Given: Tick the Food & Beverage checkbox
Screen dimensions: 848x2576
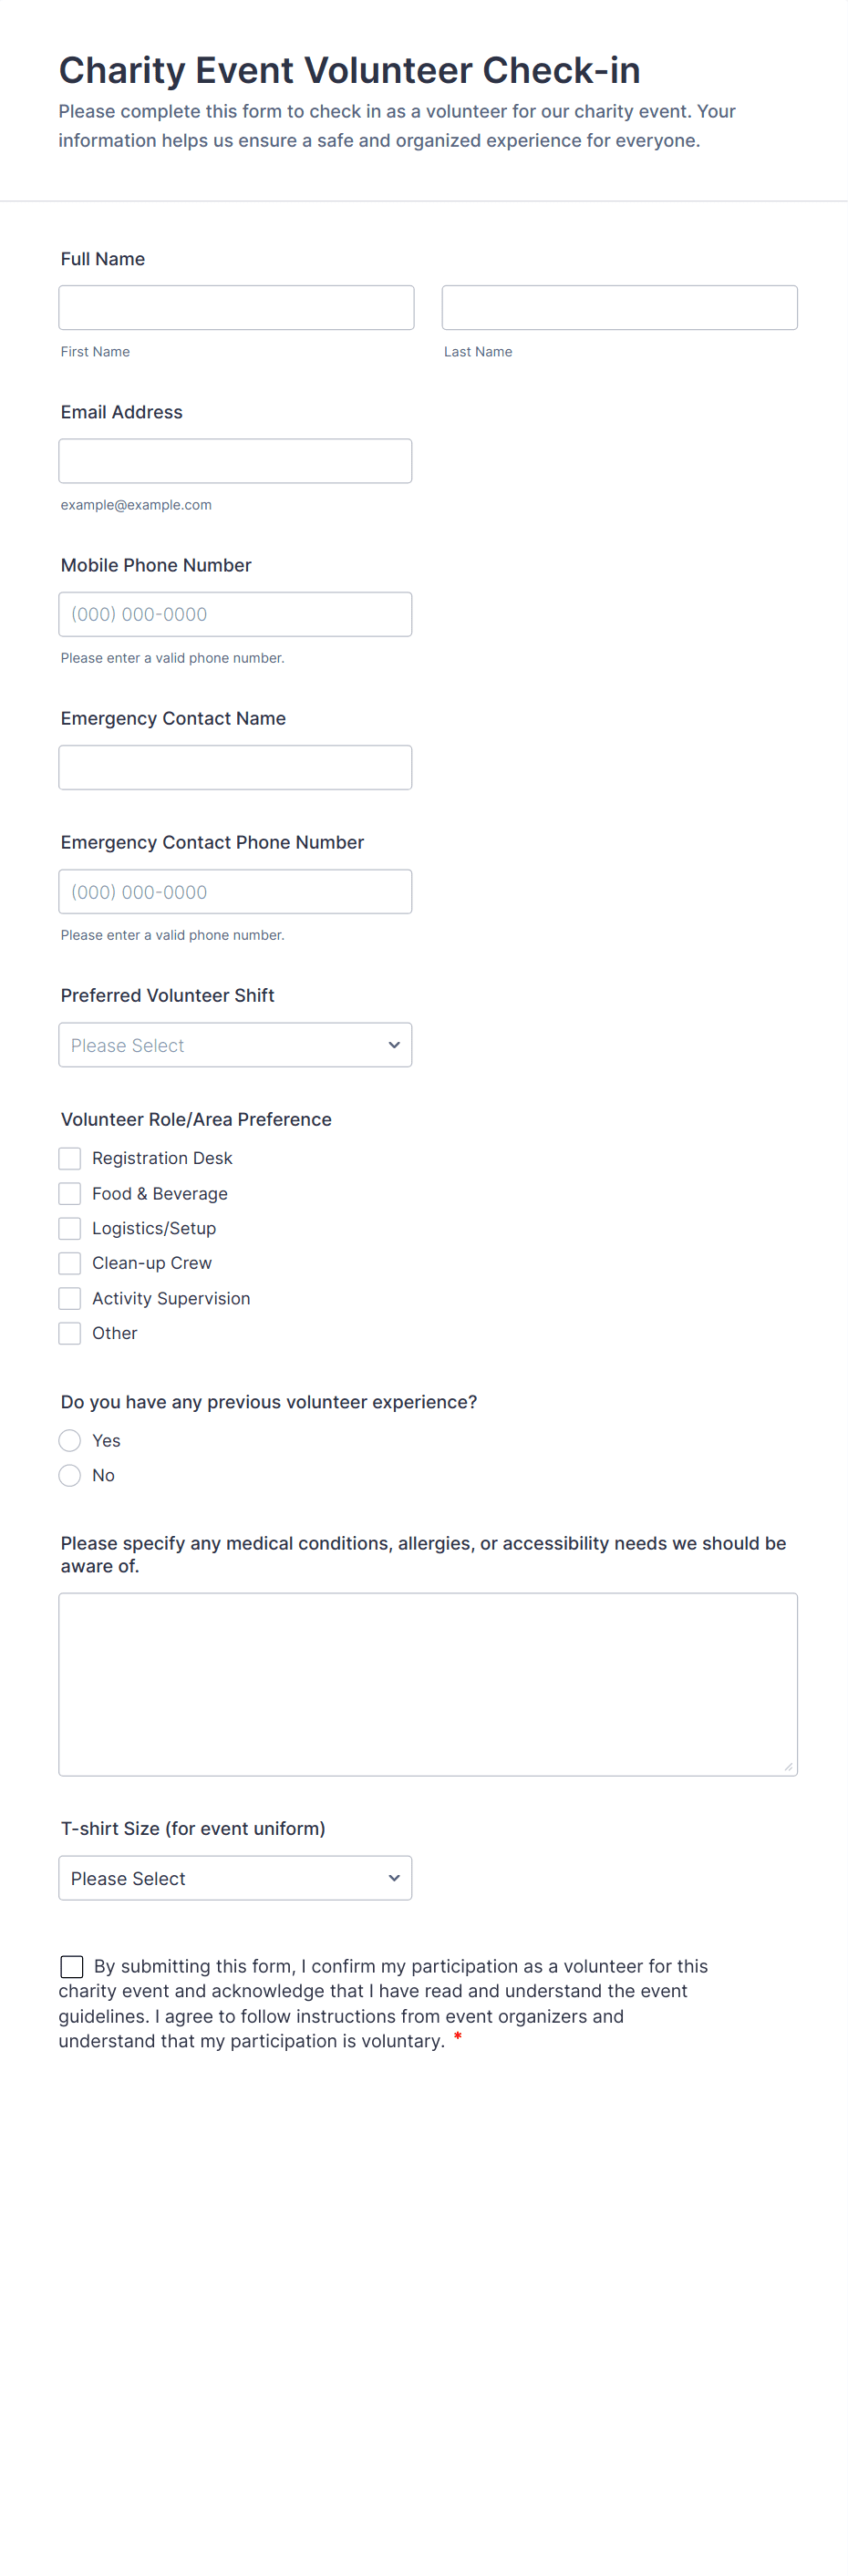Looking at the screenshot, I should [x=70, y=1193].
